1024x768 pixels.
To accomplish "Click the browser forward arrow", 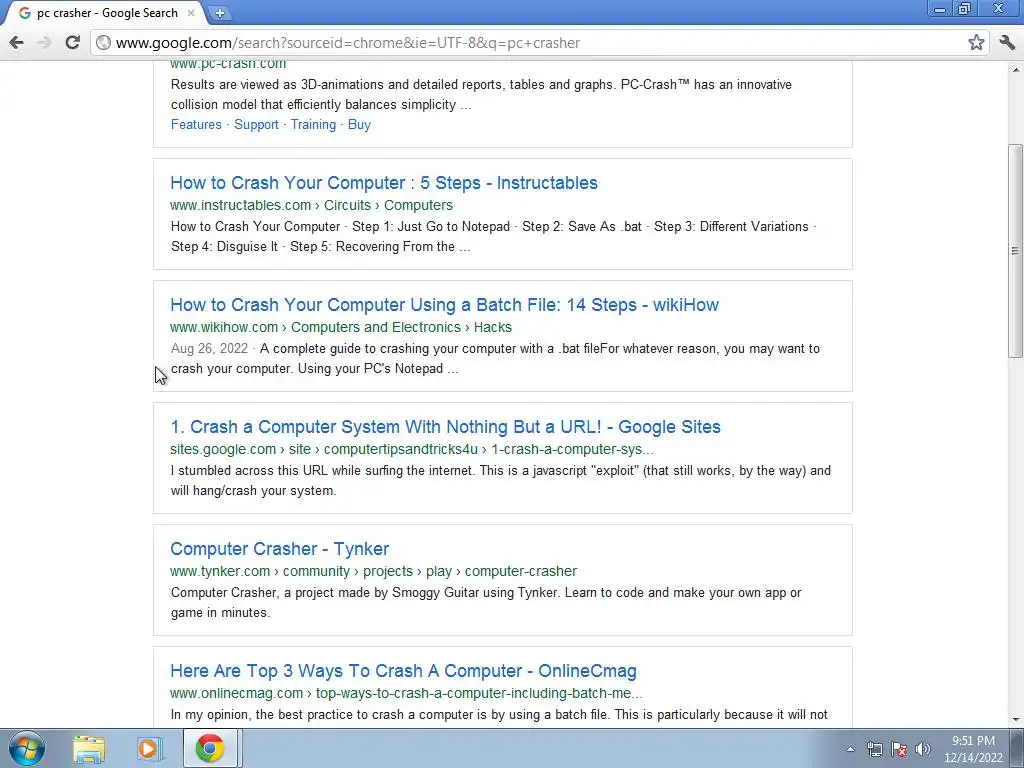I will click(x=44, y=43).
